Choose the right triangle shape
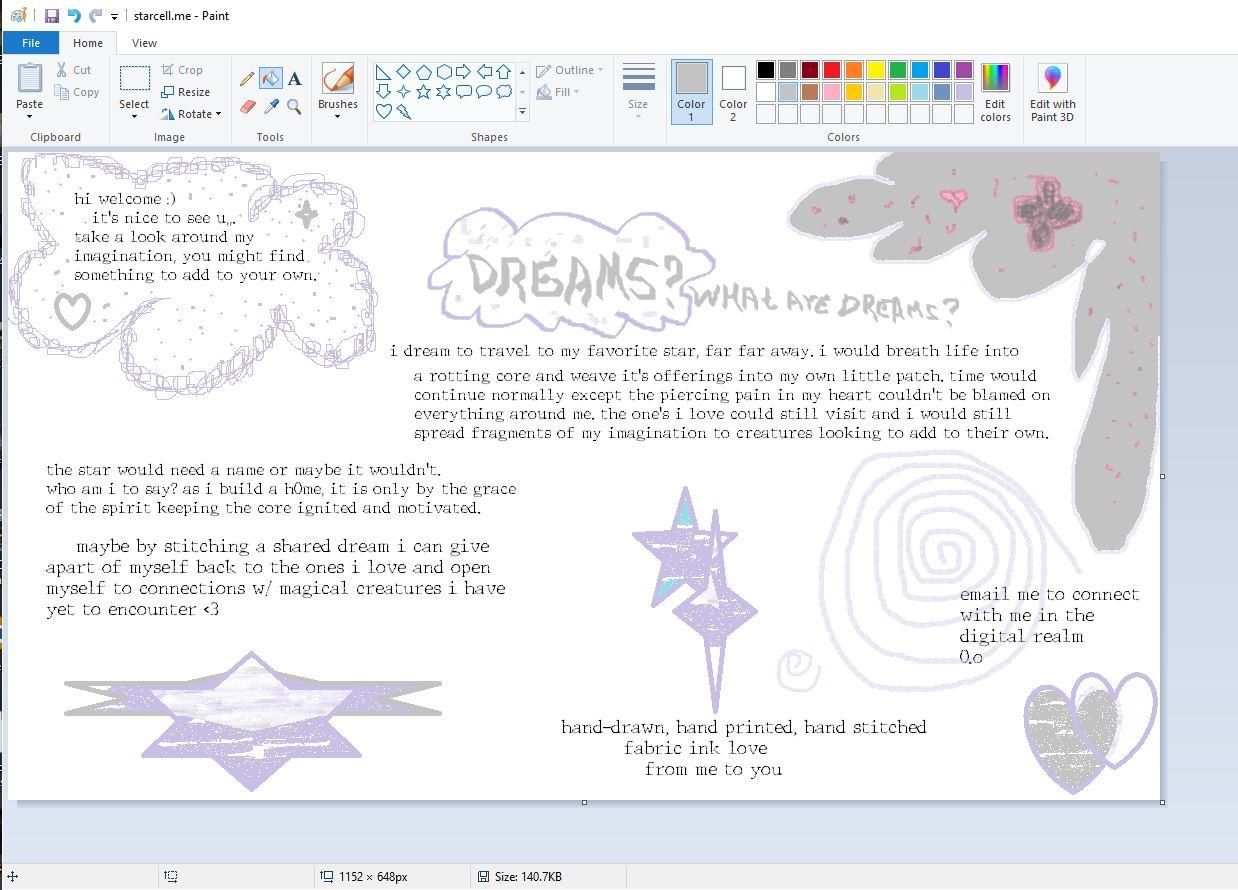The image size is (1238, 890). 383,72
